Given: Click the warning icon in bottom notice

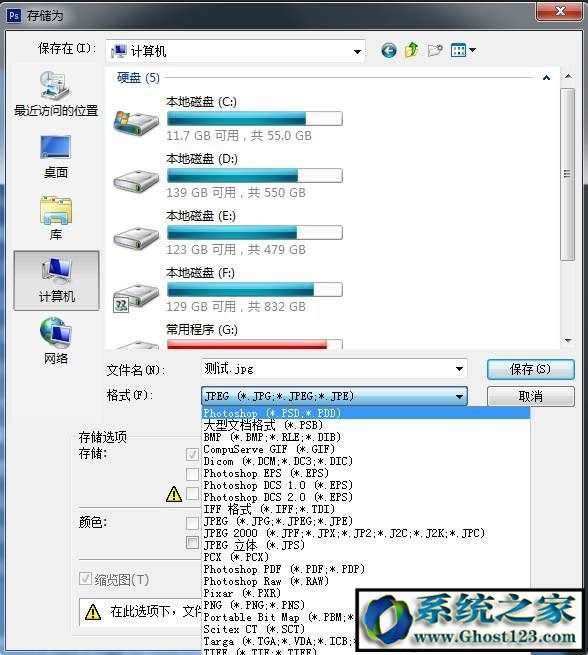Looking at the screenshot, I should point(93,612).
